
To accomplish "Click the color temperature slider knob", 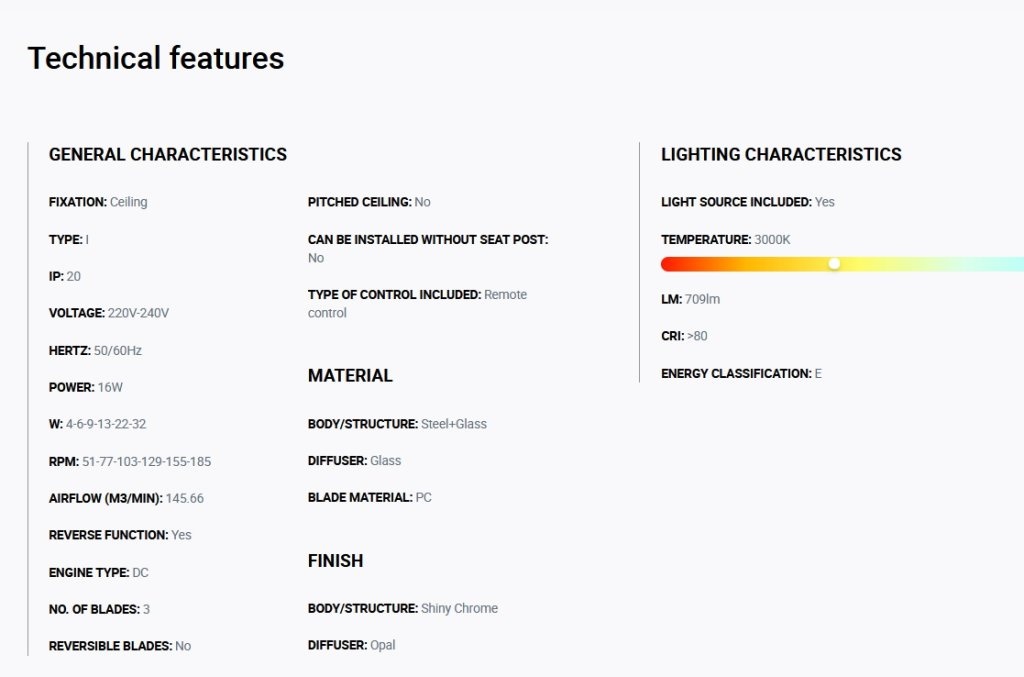I will [834, 264].
